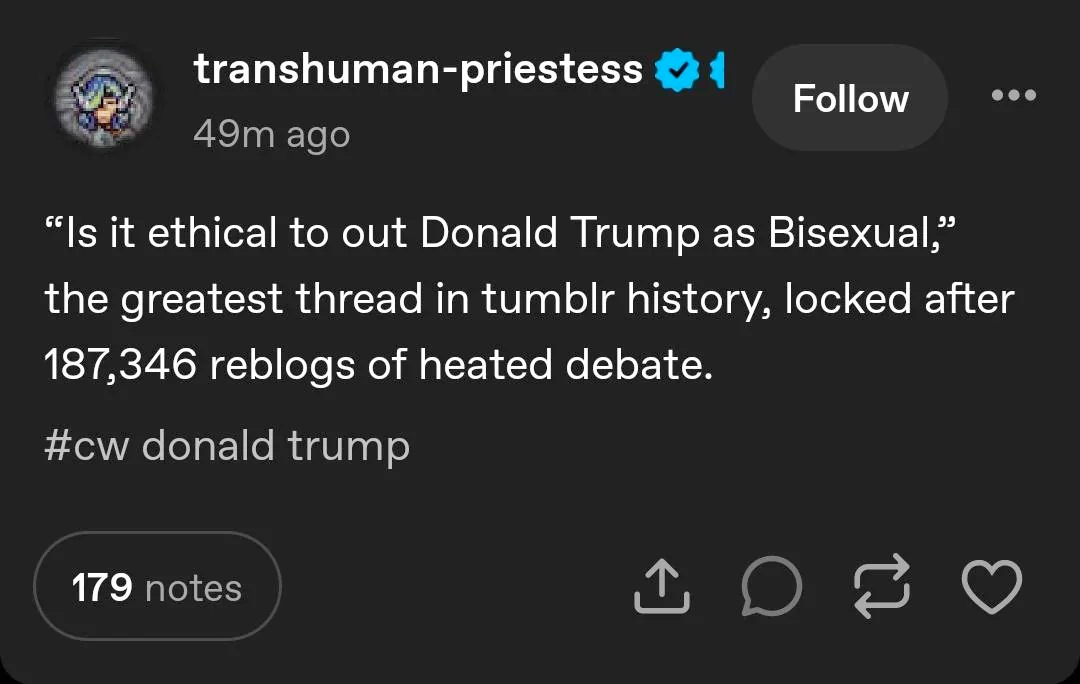
Task: Click the "179" count number
Action: click(x=102, y=587)
